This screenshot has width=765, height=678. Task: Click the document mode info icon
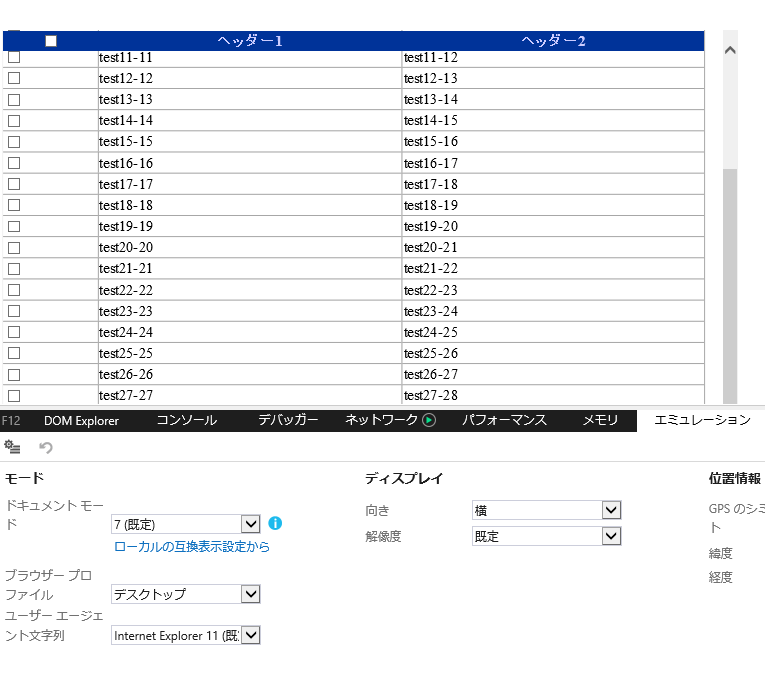coord(275,523)
